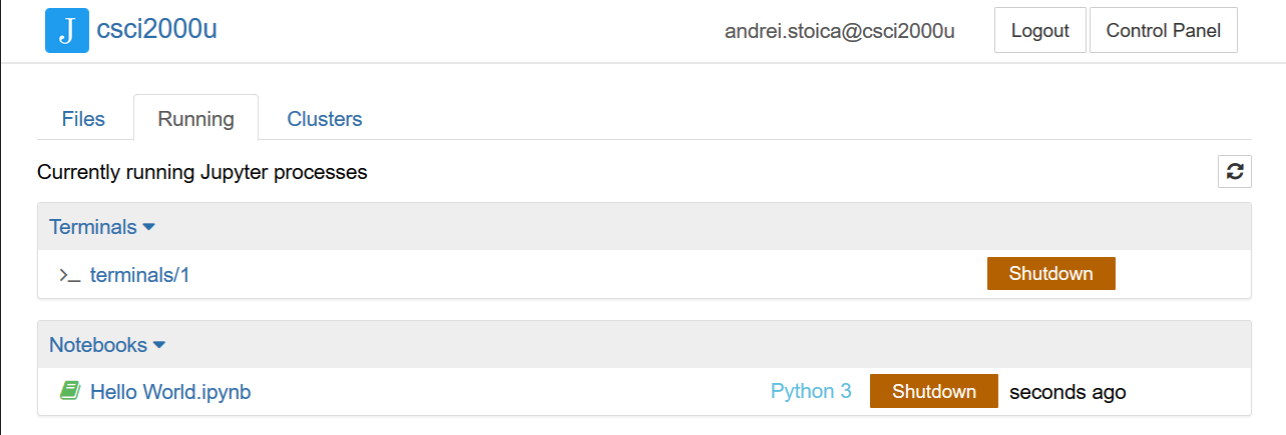The width and height of the screenshot is (1286, 435).
Task: Click the 'seconds ago' timestamp
Action: point(1067,392)
